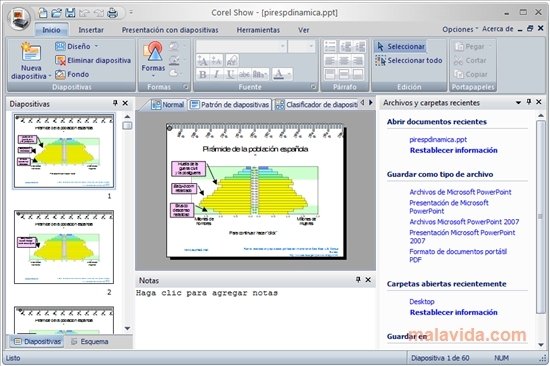
Task: Click Eliminar diapositiva
Action: pos(93,60)
